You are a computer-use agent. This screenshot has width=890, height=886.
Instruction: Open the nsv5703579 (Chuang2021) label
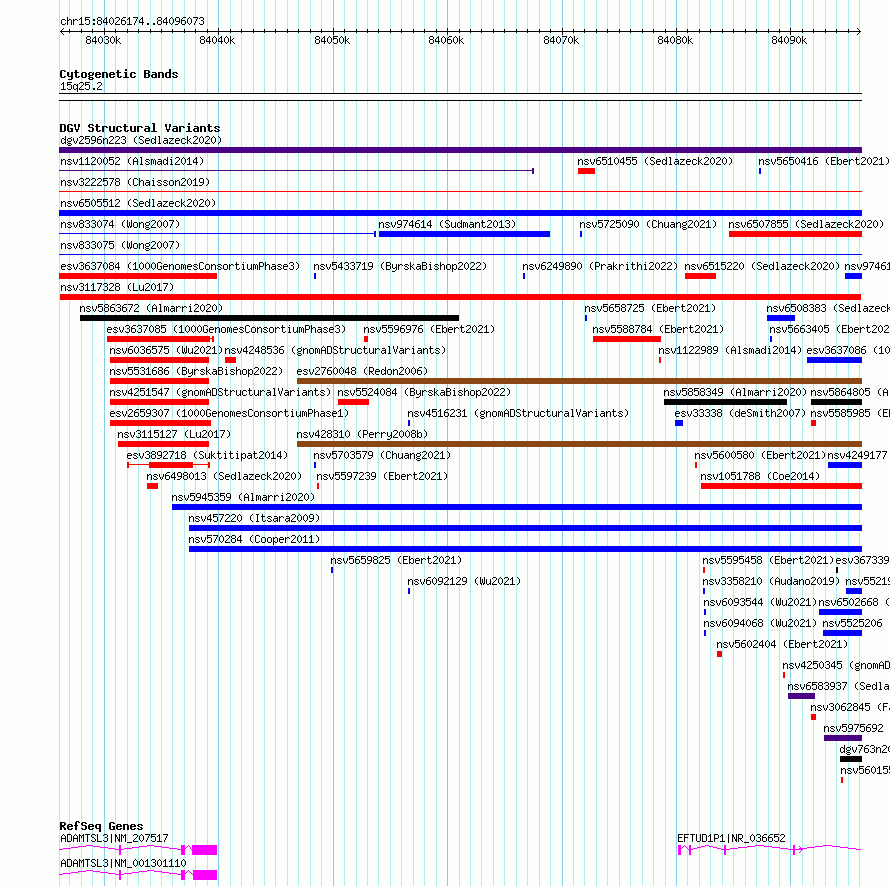click(382, 455)
